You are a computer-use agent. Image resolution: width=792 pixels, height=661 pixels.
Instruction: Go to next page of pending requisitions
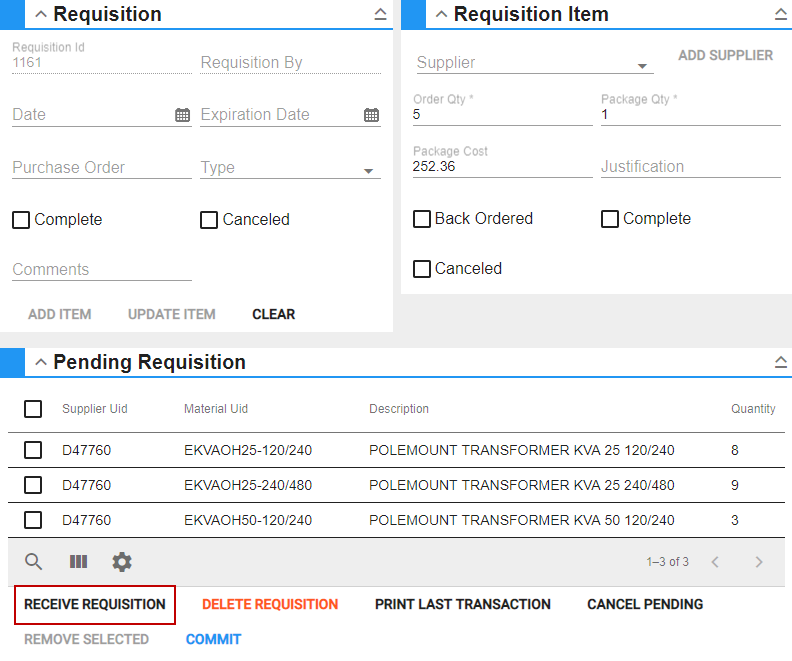pyautogui.click(x=759, y=562)
